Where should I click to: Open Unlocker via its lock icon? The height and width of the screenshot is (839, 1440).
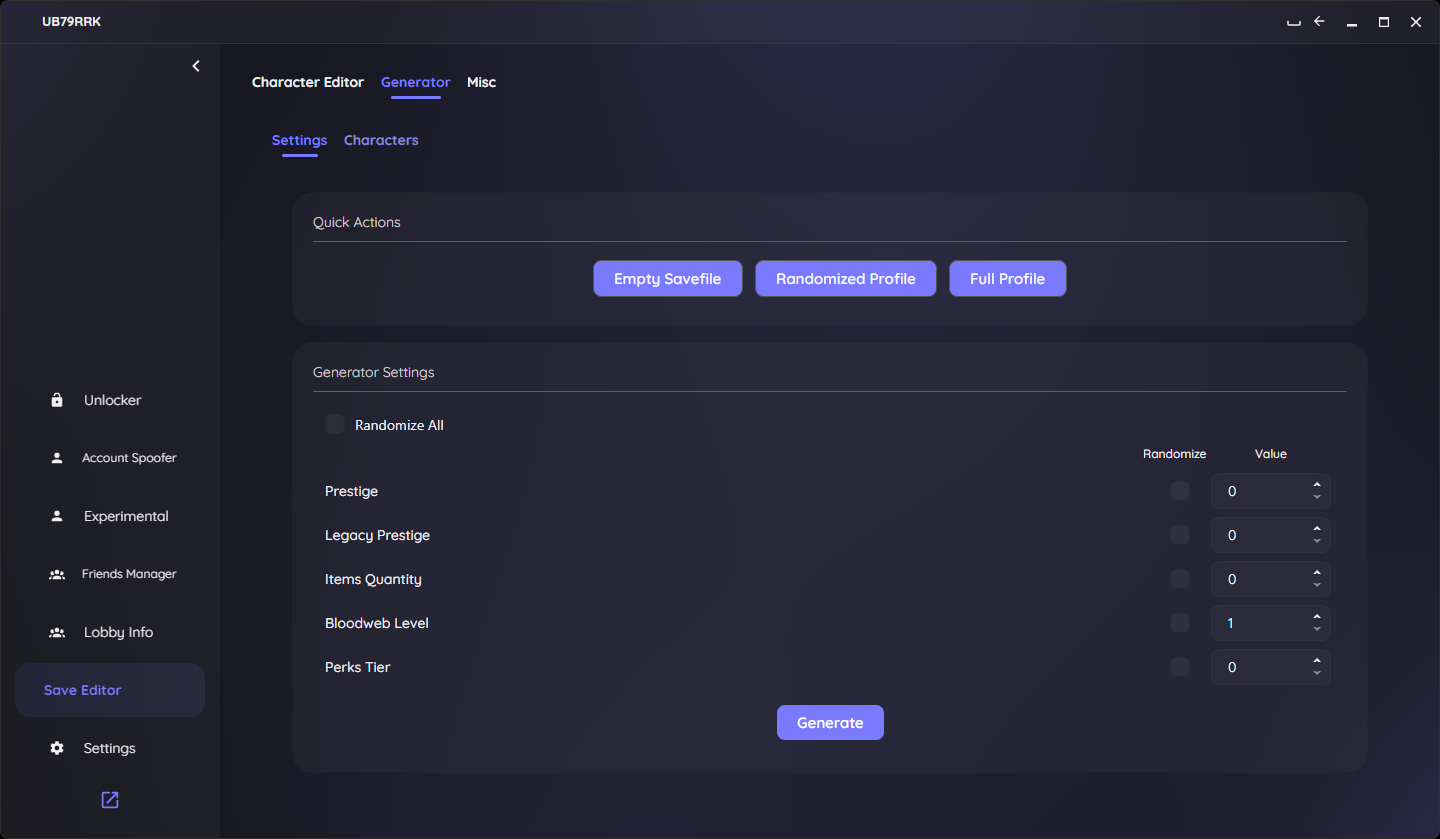point(57,400)
